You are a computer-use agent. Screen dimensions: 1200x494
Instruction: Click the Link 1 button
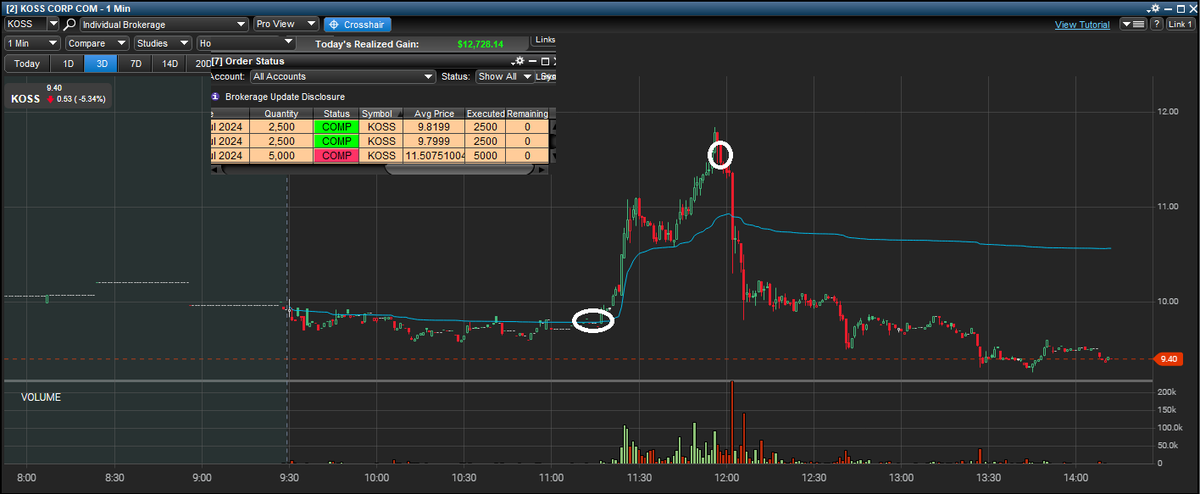pyautogui.click(x=1180, y=24)
